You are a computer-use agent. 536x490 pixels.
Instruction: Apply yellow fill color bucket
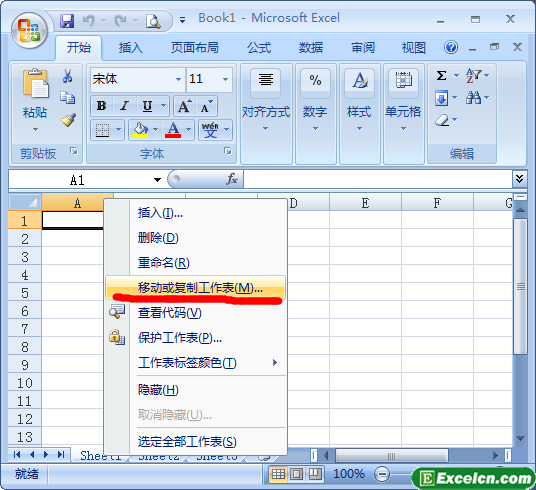[x=140, y=130]
